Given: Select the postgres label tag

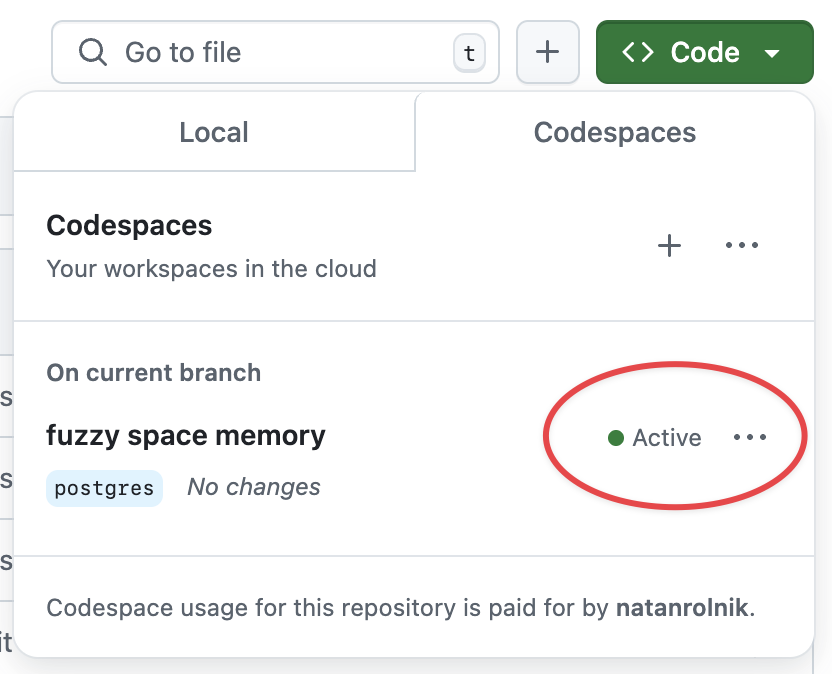Looking at the screenshot, I should pyautogui.click(x=104, y=488).
